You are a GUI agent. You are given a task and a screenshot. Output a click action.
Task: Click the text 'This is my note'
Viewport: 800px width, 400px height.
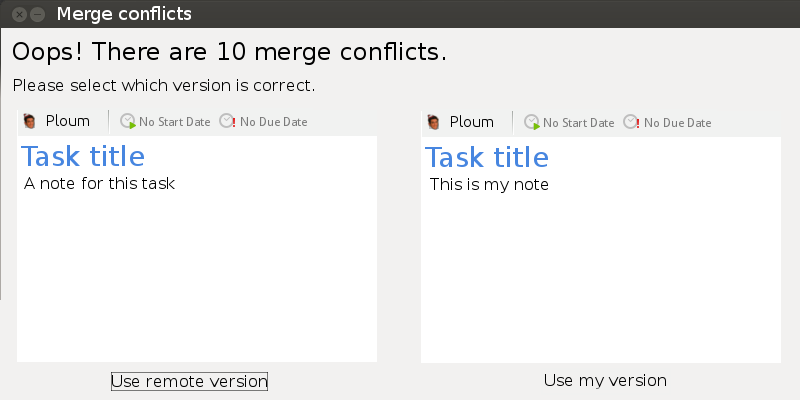[x=489, y=185]
